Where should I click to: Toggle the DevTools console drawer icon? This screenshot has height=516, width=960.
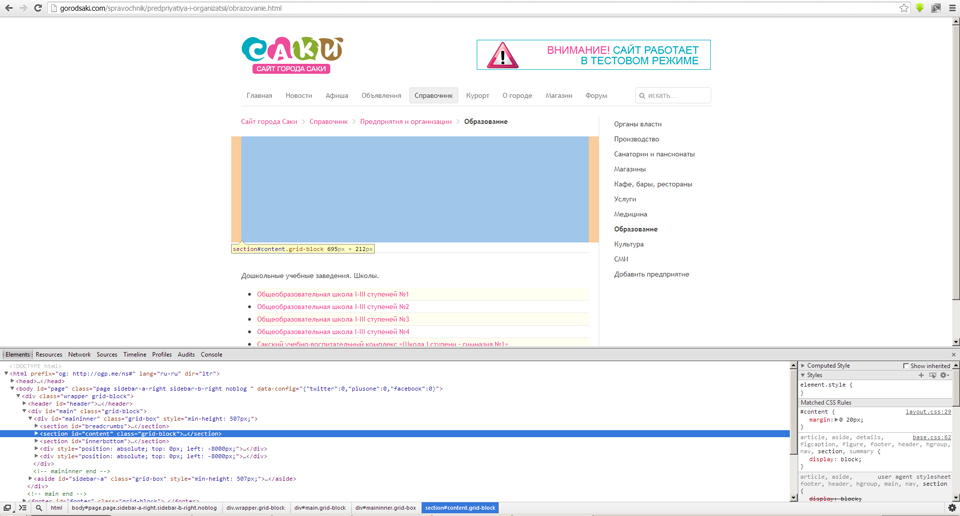coord(23,508)
